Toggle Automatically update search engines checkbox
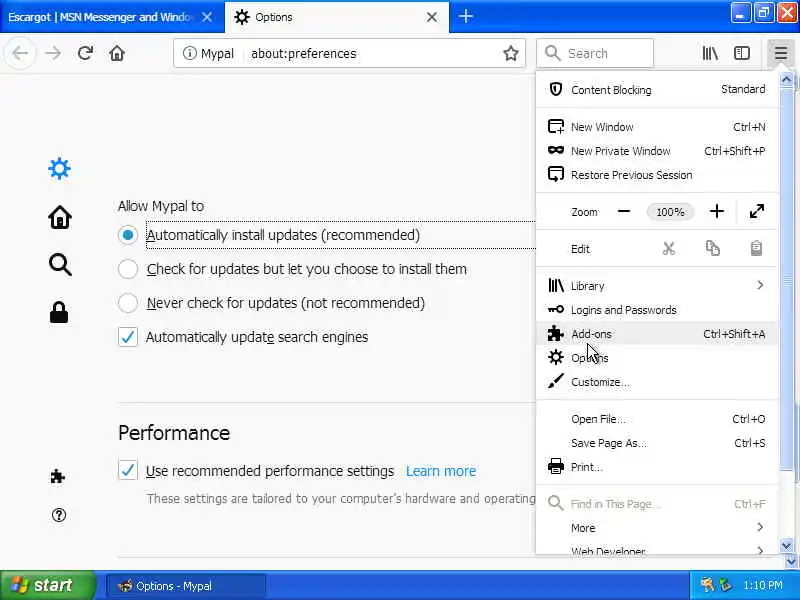 tap(128, 337)
